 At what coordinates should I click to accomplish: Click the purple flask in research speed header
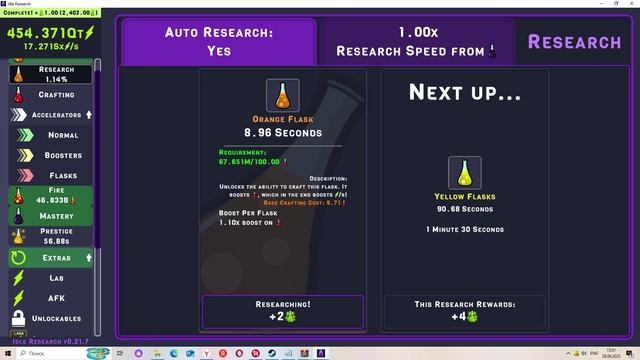tap(493, 51)
